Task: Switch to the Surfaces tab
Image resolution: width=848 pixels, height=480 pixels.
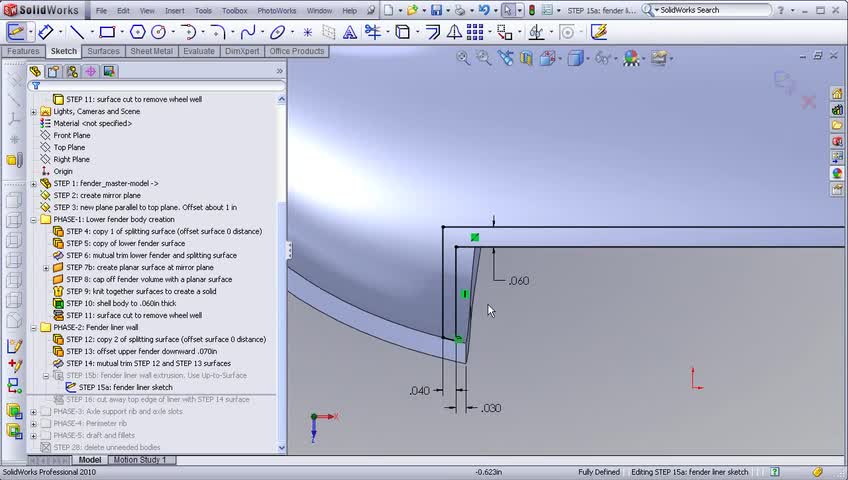Action: 103,51
